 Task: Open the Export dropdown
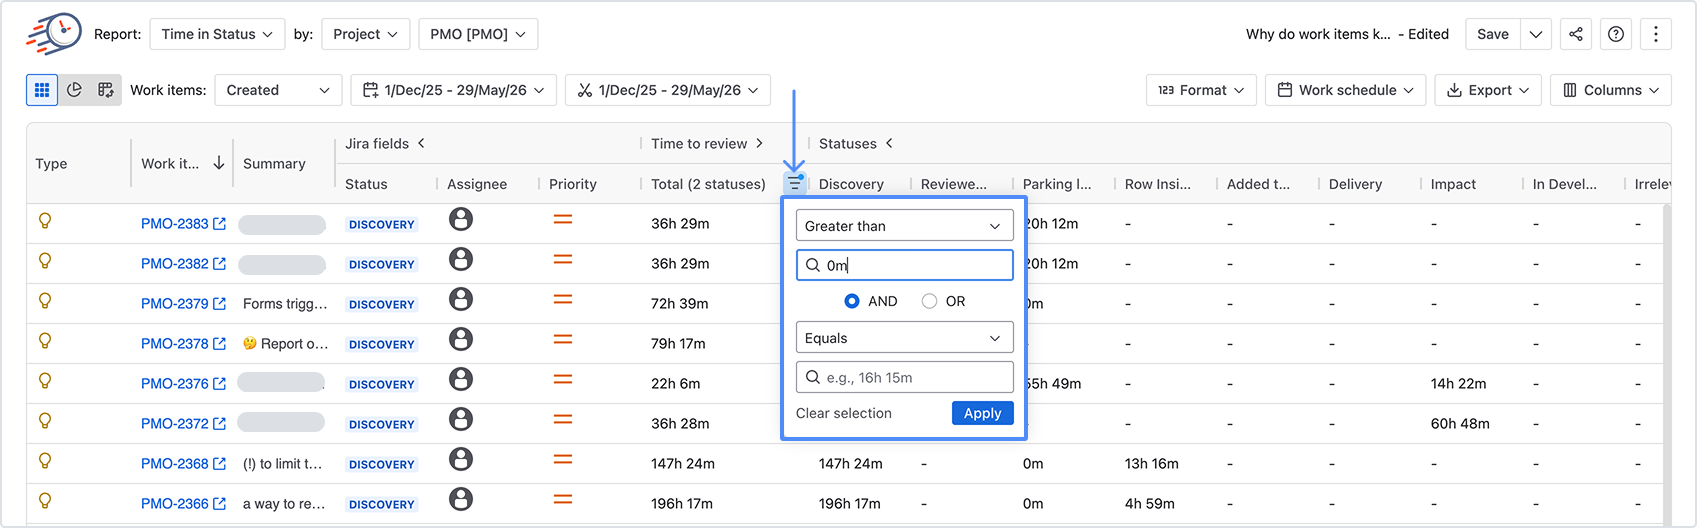(1488, 90)
